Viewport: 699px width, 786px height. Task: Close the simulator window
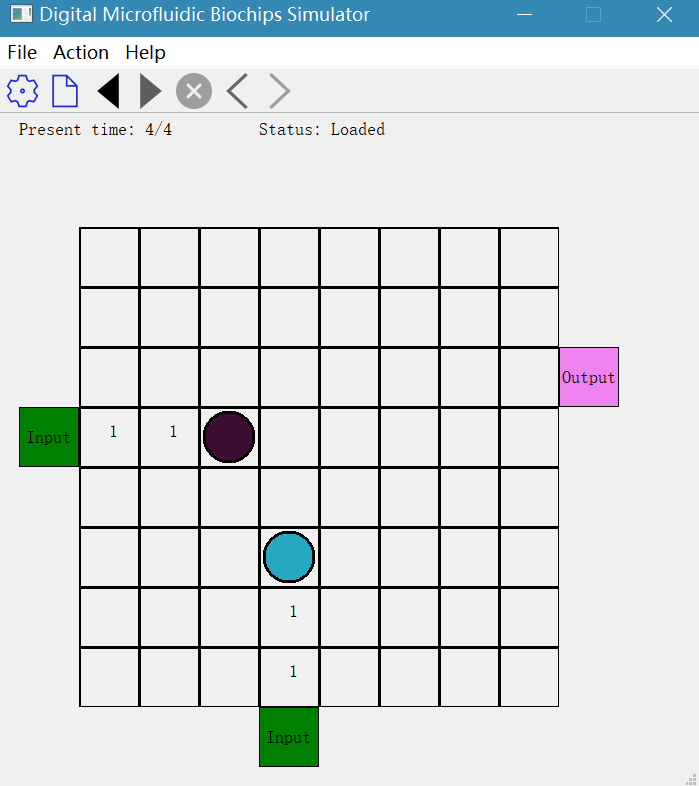click(x=664, y=15)
